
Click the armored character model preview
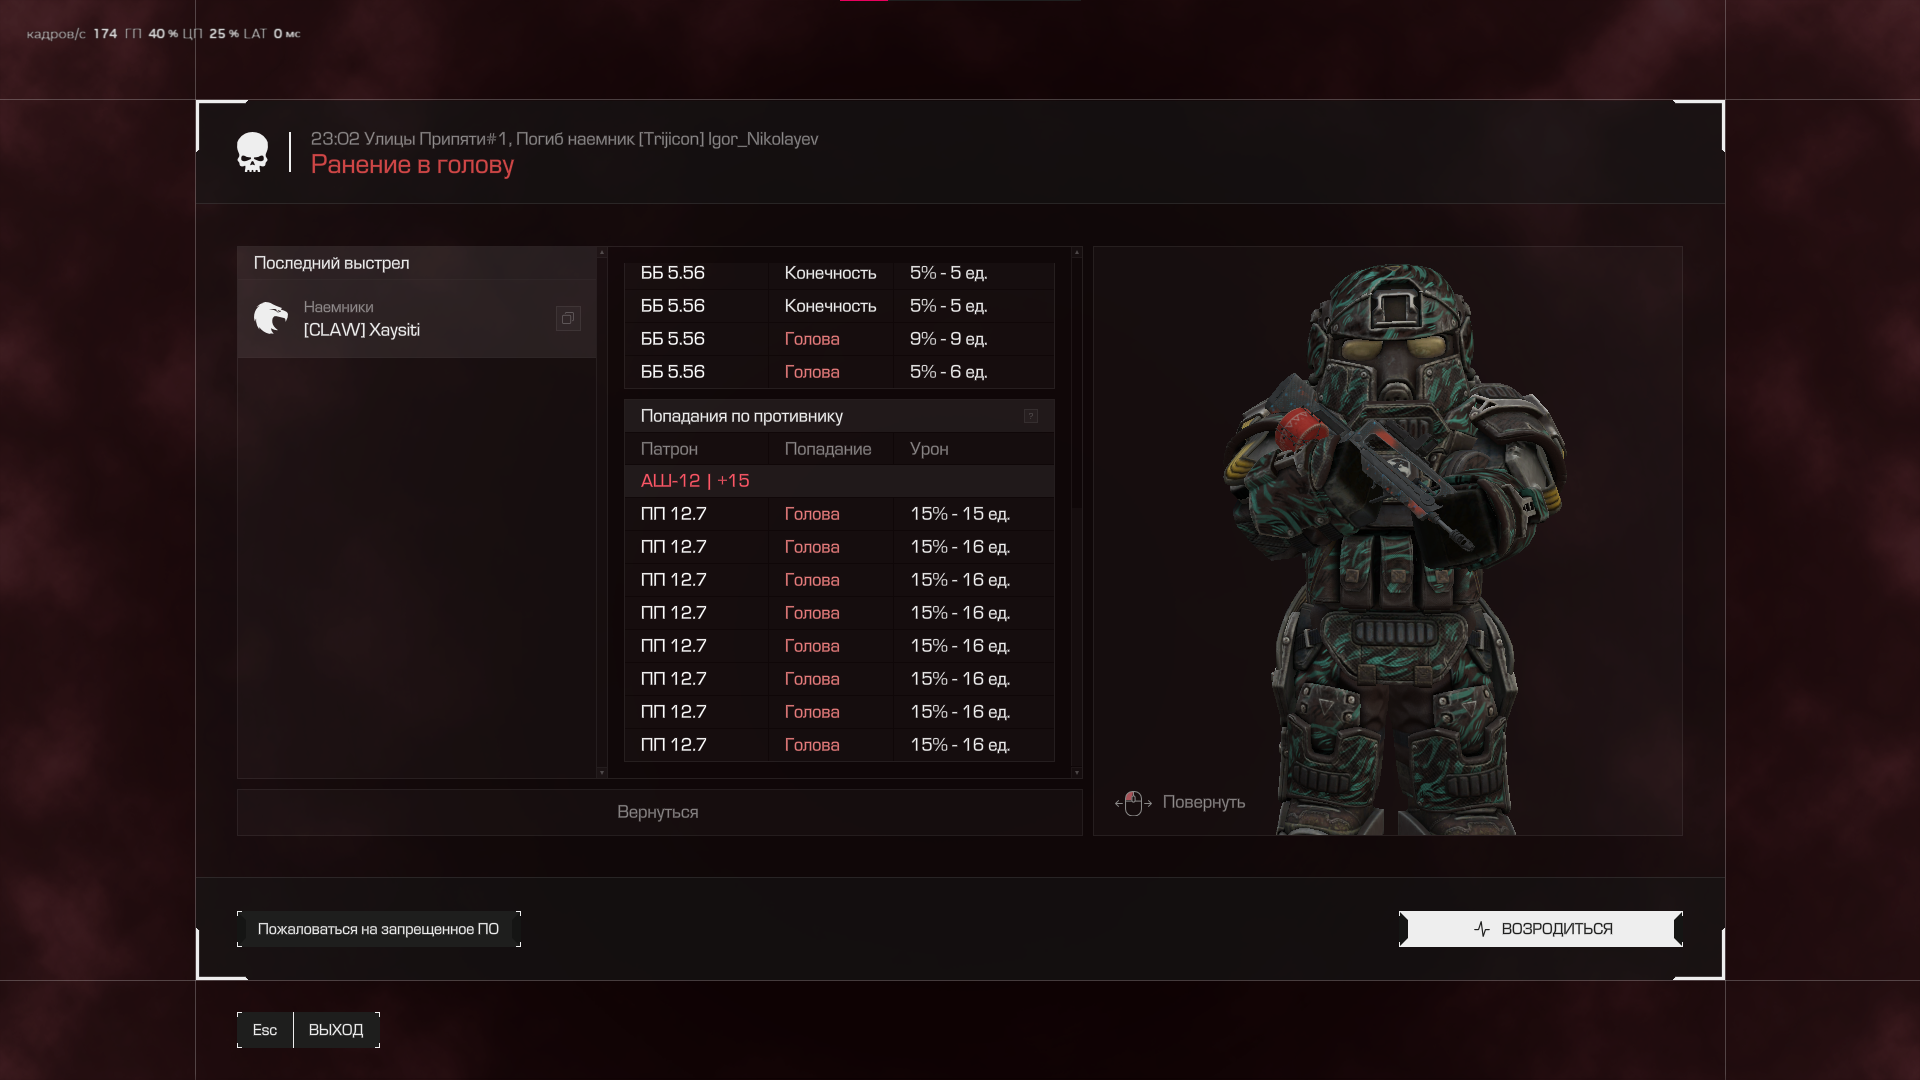(x=1393, y=548)
